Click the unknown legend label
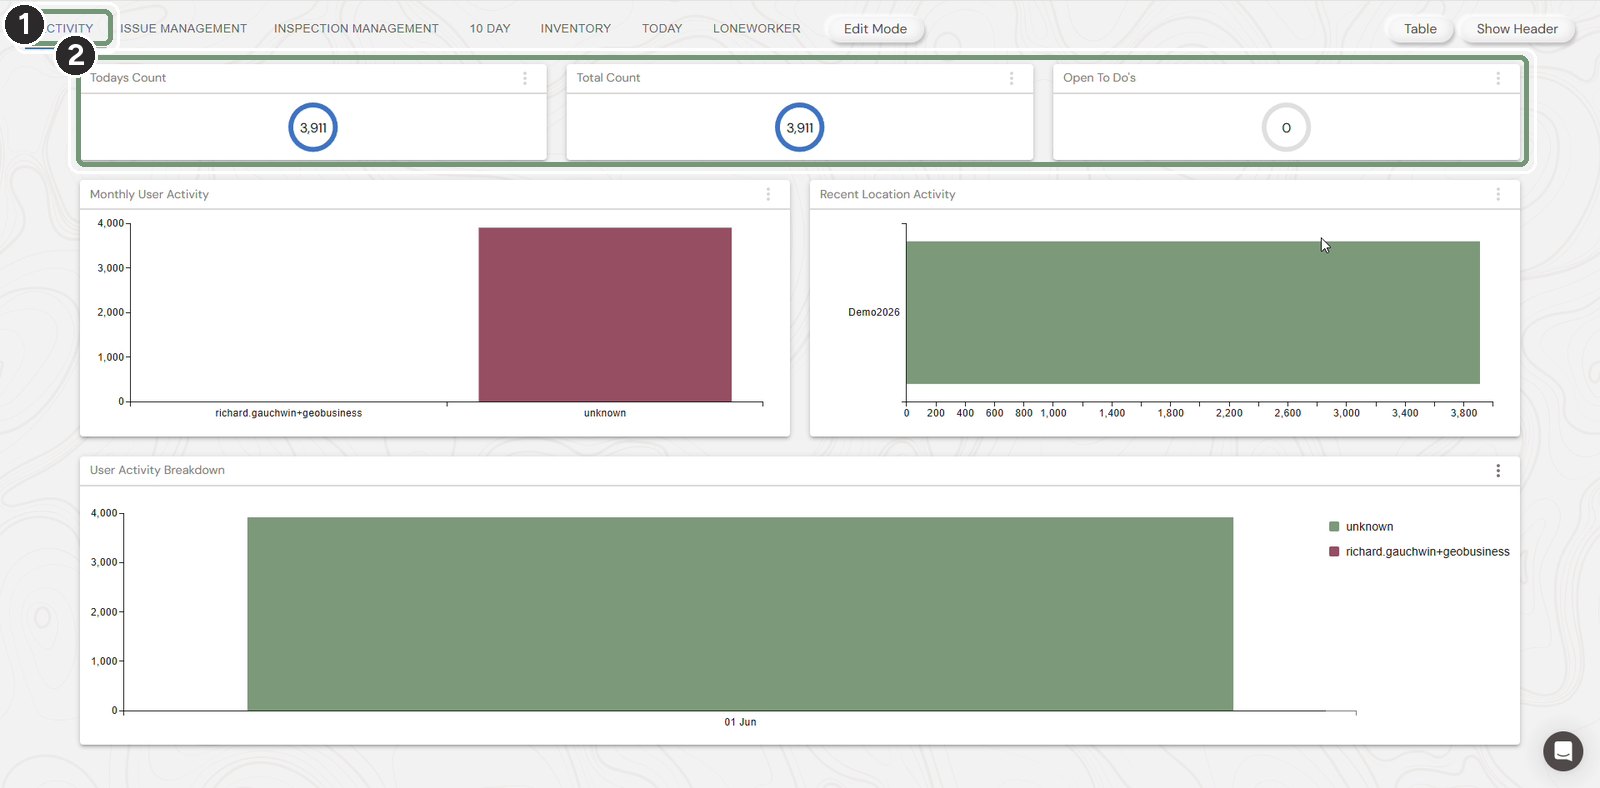Screen dimensions: 1600x788 [1369, 527]
